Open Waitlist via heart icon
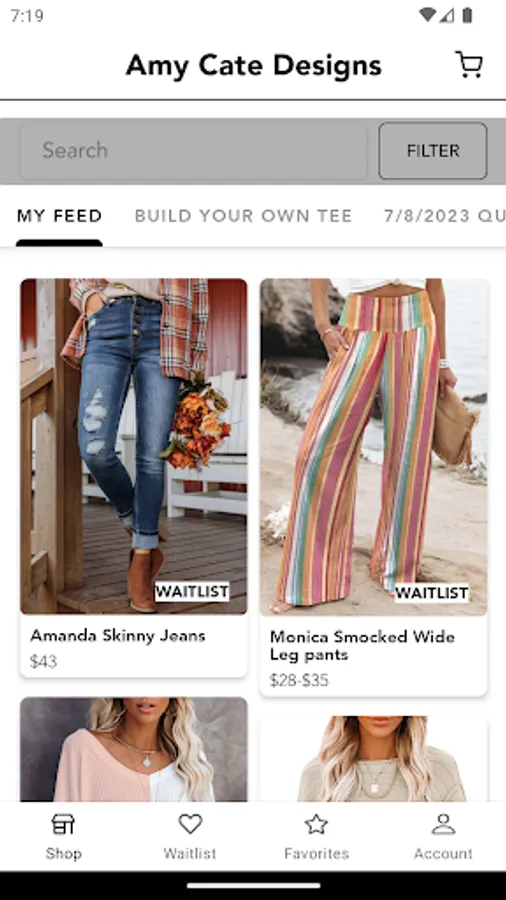 pyautogui.click(x=190, y=824)
